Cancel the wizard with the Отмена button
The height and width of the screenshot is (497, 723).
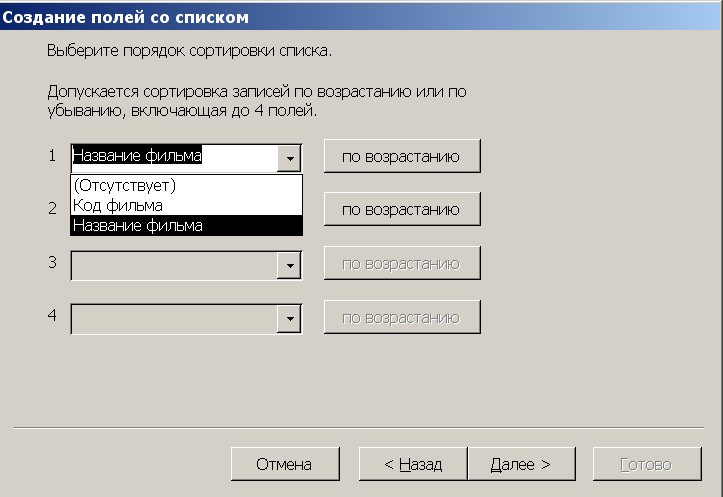[x=285, y=464]
